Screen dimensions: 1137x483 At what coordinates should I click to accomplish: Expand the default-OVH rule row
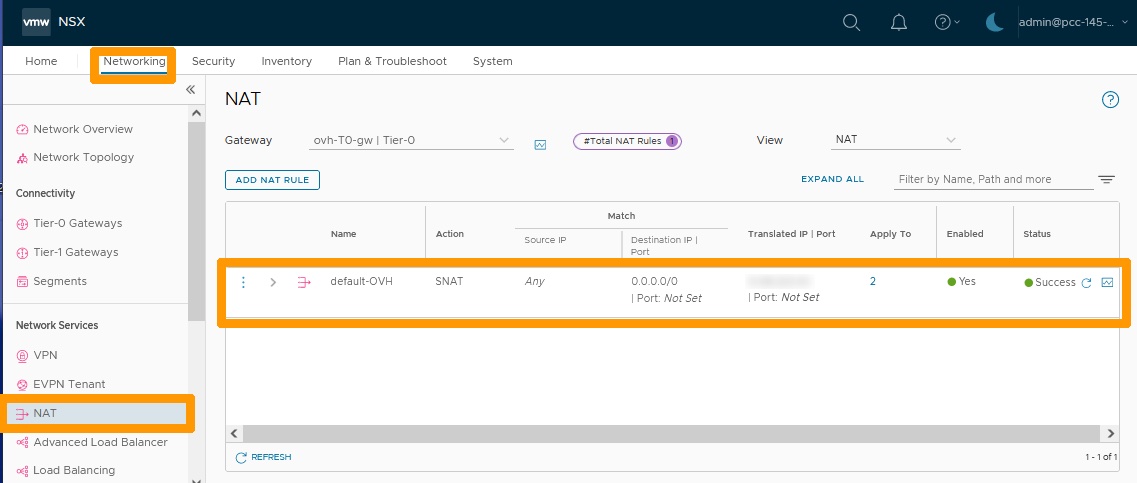[273, 282]
